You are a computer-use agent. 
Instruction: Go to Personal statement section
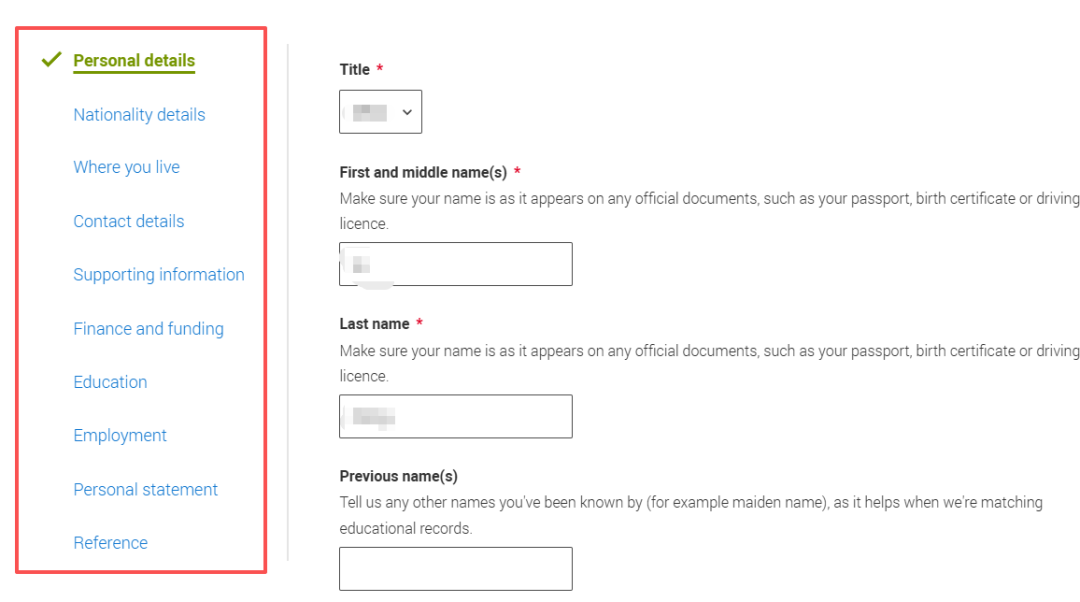pos(145,490)
